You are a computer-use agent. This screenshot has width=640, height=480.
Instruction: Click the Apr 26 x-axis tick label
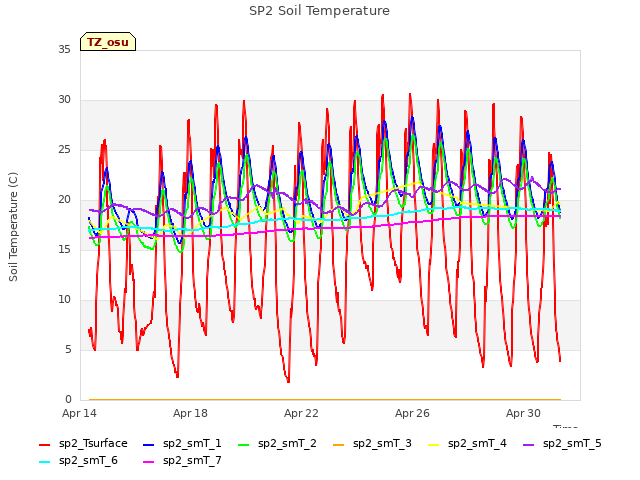pos(412,413)
